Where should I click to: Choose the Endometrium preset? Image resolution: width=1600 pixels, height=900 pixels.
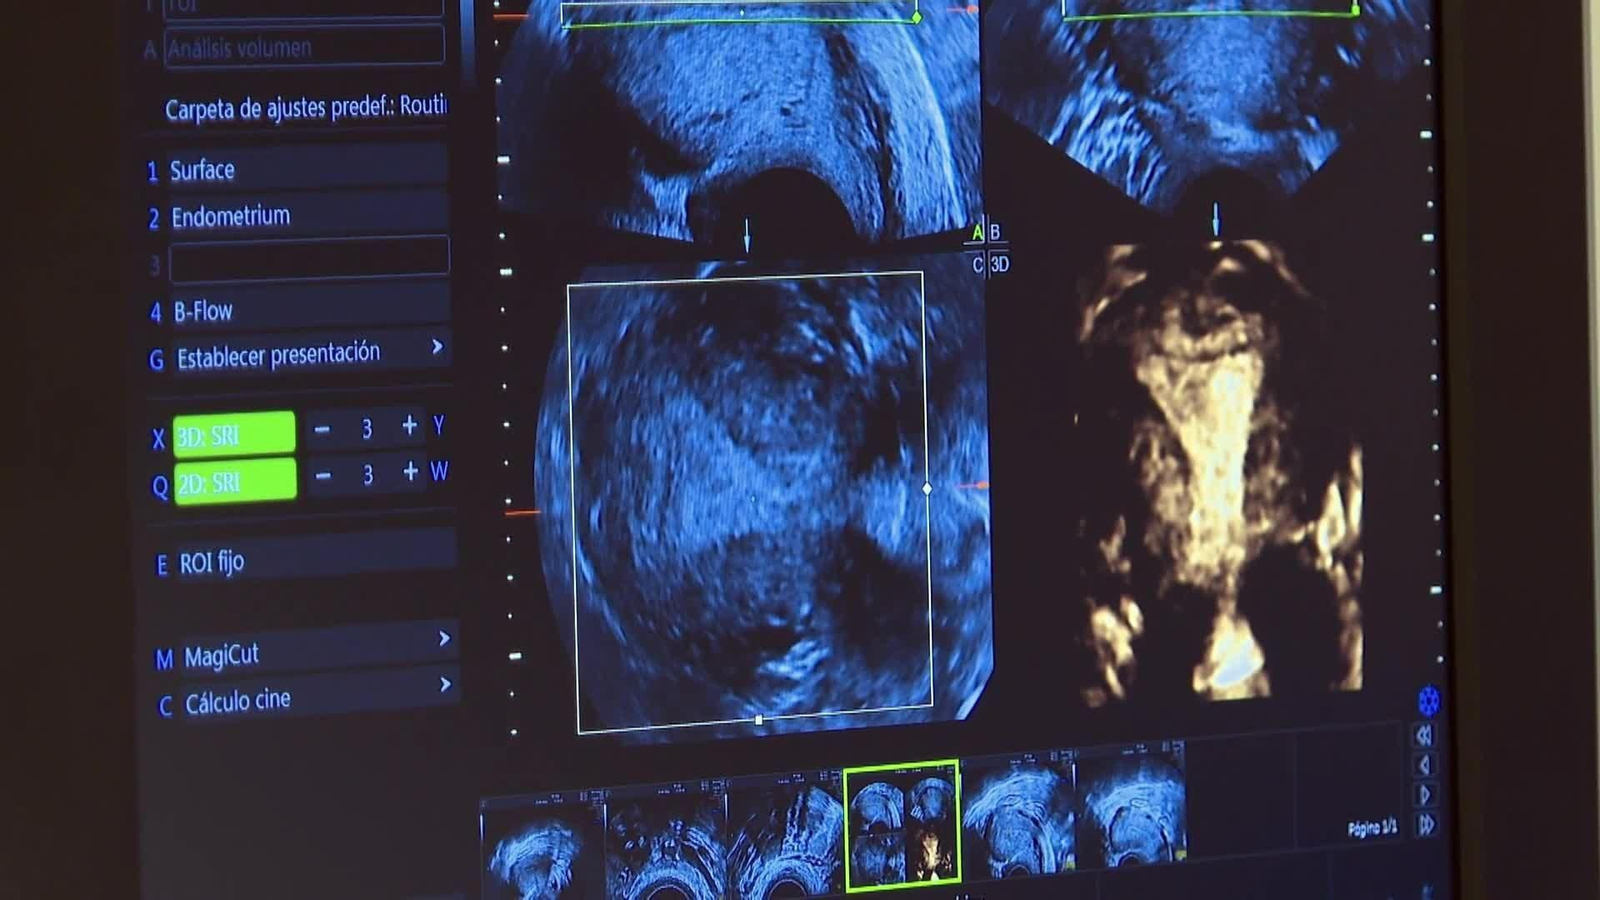300,215
